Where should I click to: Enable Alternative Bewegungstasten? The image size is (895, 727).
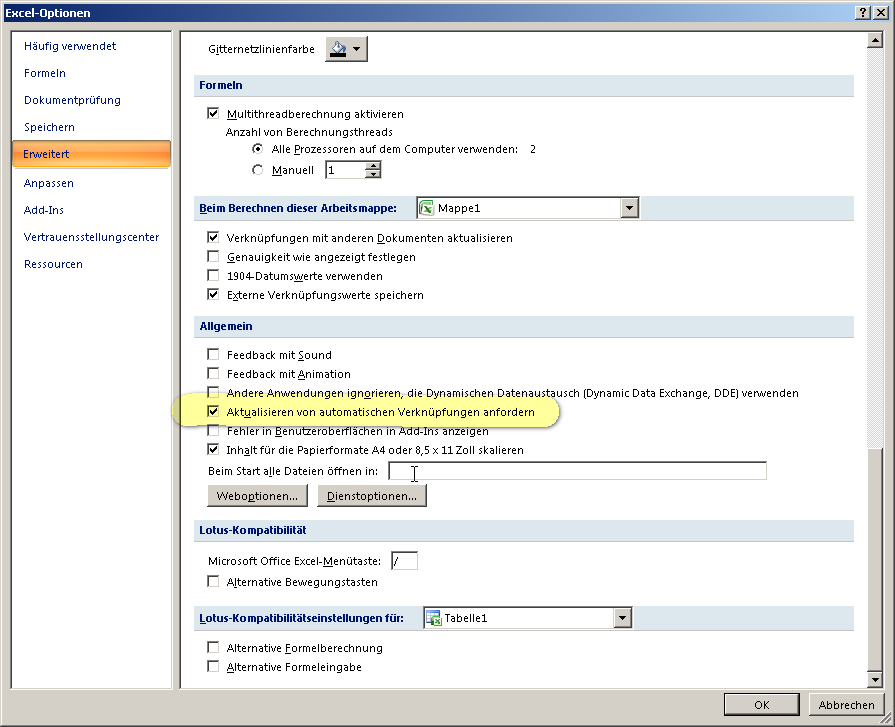(213, 581)
